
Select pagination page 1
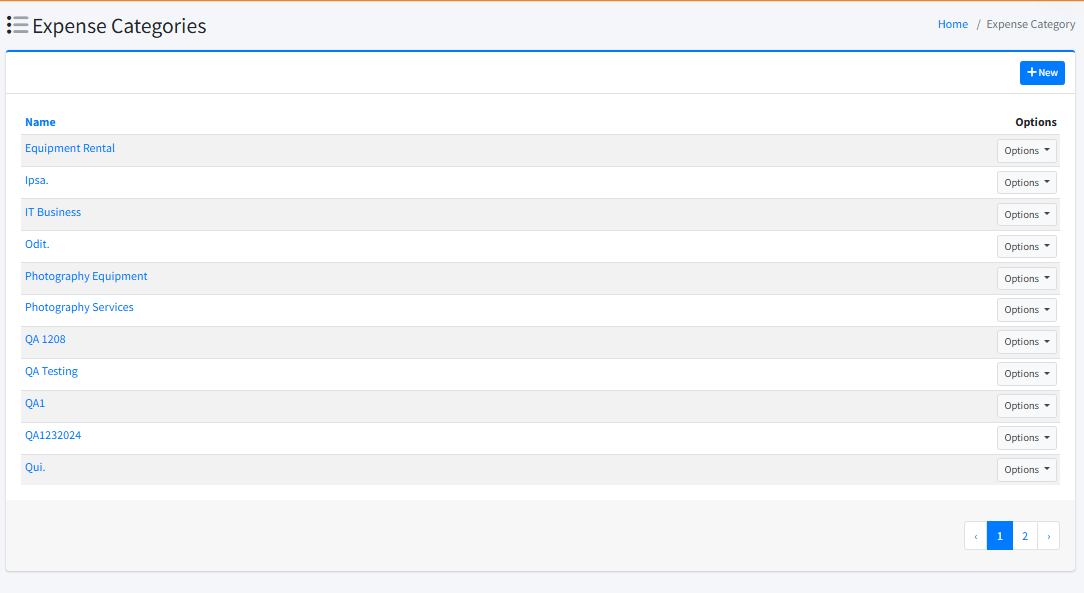coord(999,536)
